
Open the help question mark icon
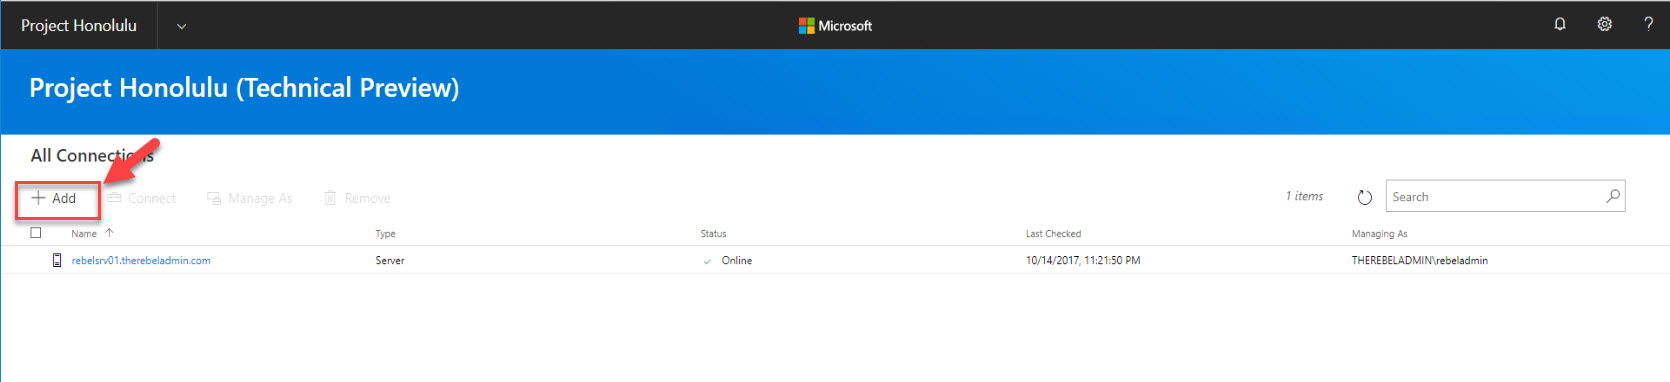(1648, 24)
